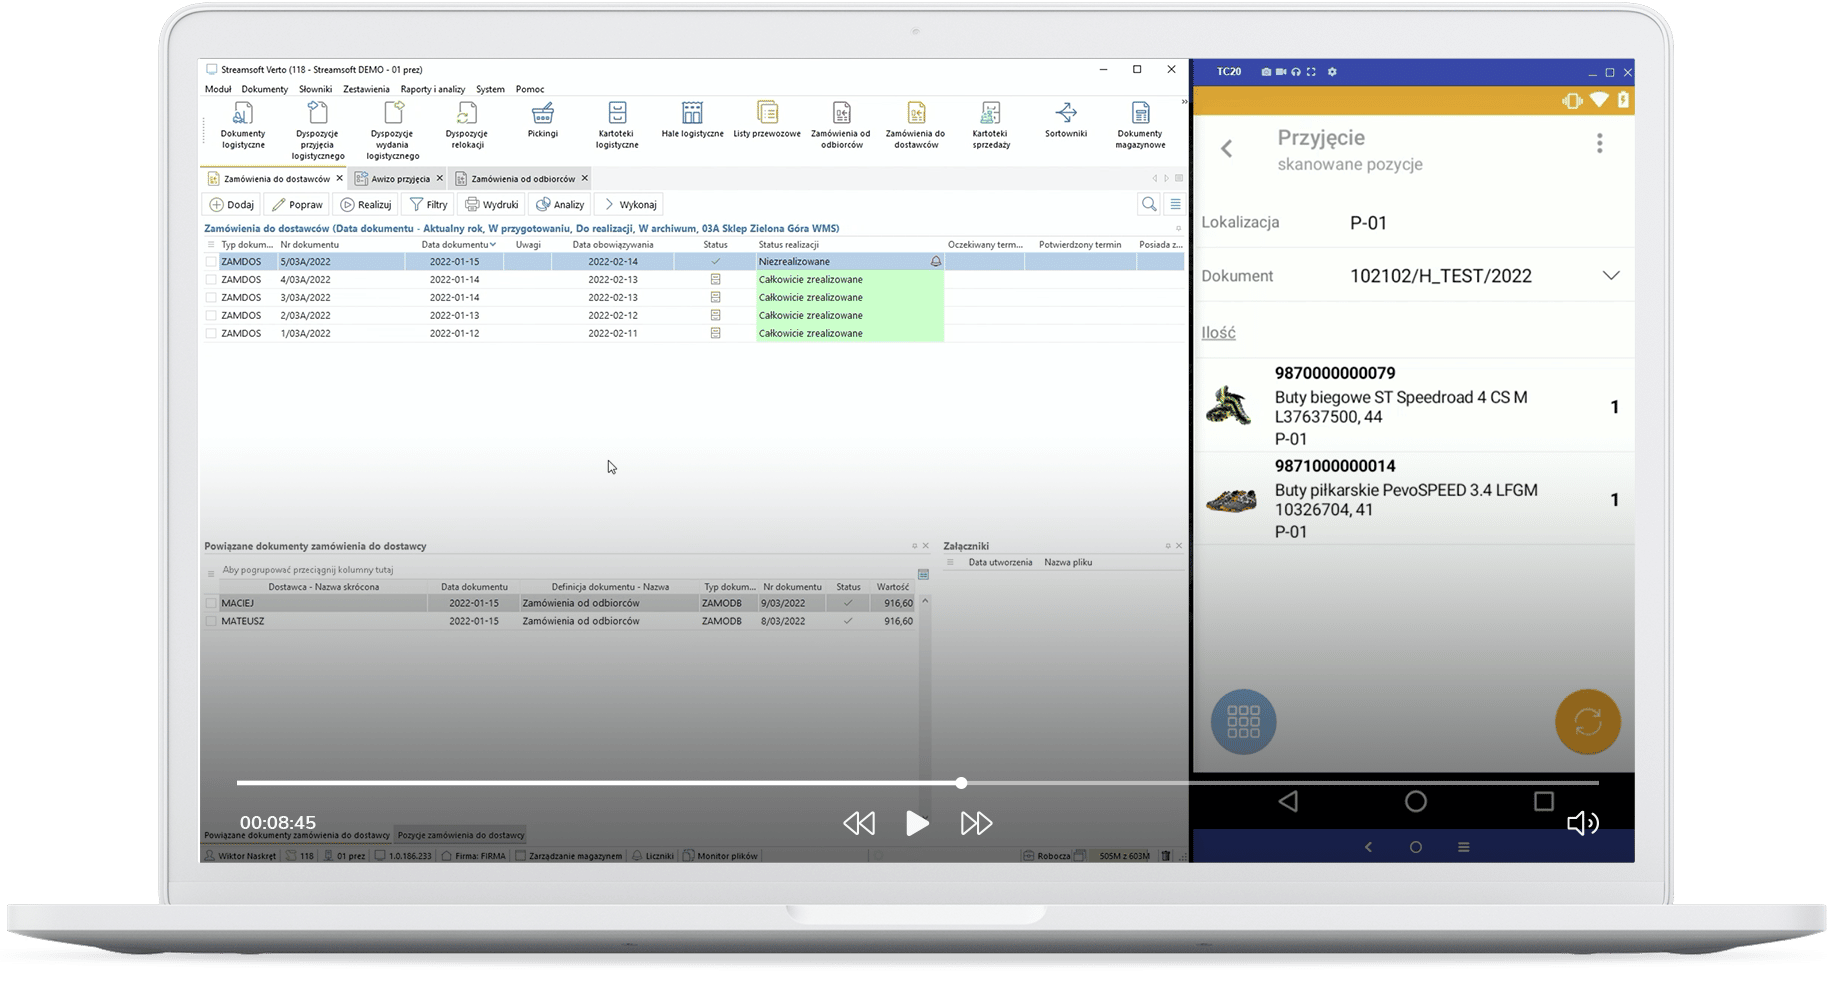The width and height of the screenshot is (1838, 1000).
Task: Tick the checkbox for order 5/03A/2022
Action: [x=211, y=262]
